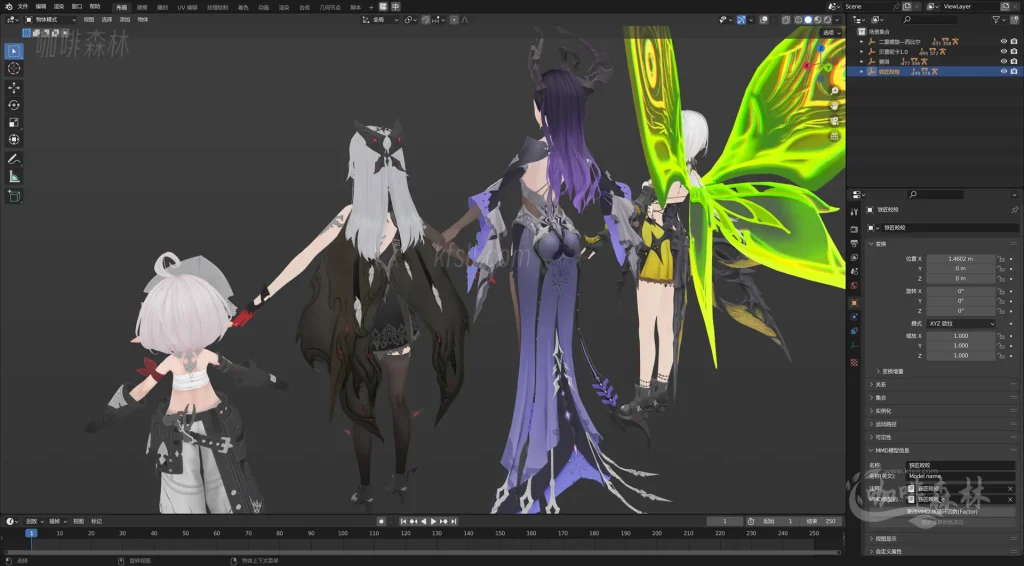Click the timeline end frame field 250
The image size is (1024, 566).
pos(822,521)
